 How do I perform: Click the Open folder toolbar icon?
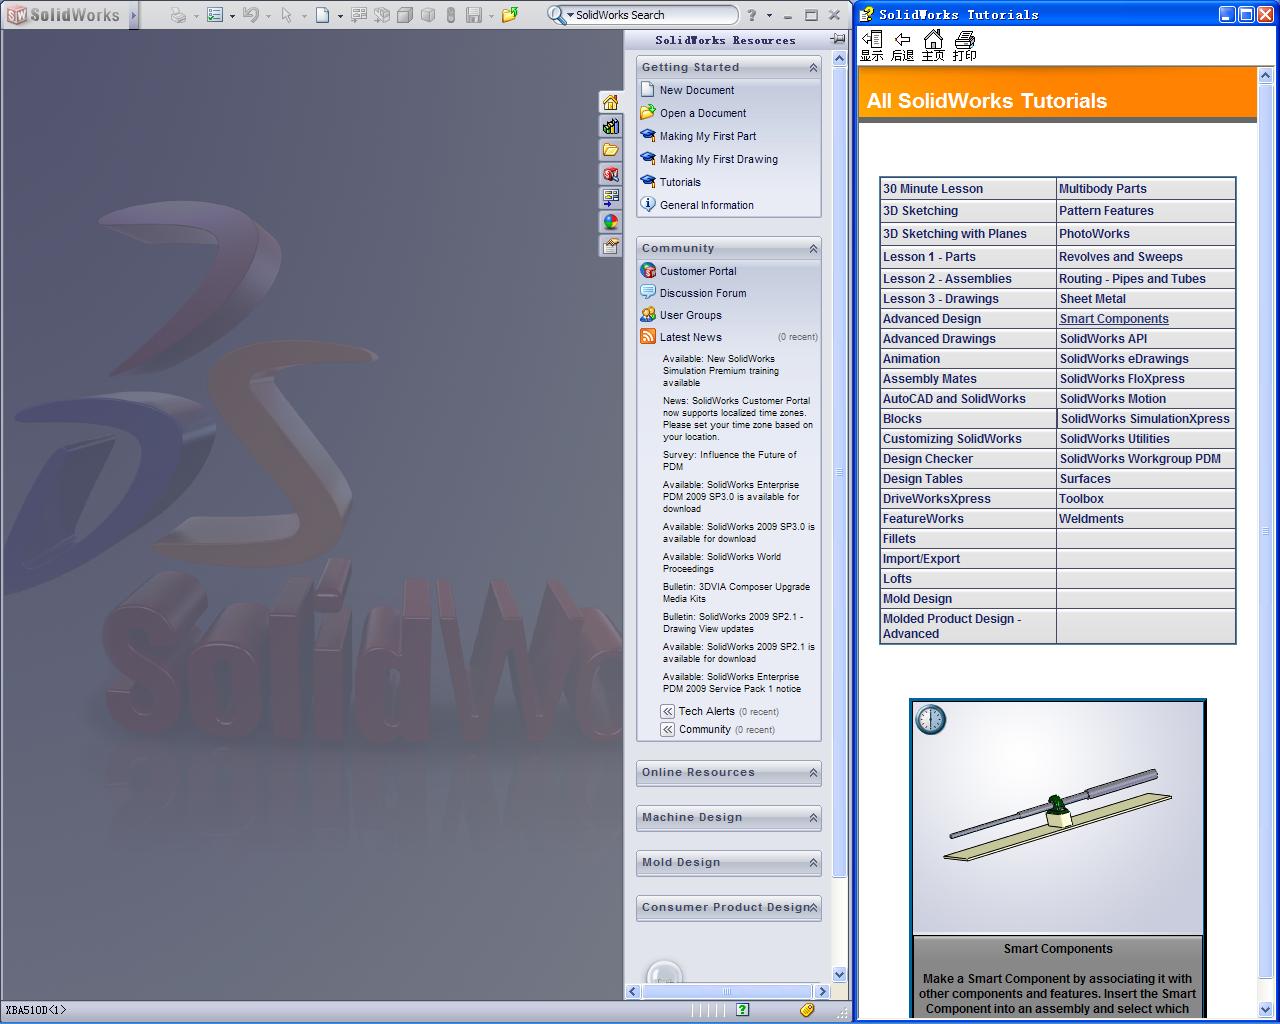tap(510, 15)
